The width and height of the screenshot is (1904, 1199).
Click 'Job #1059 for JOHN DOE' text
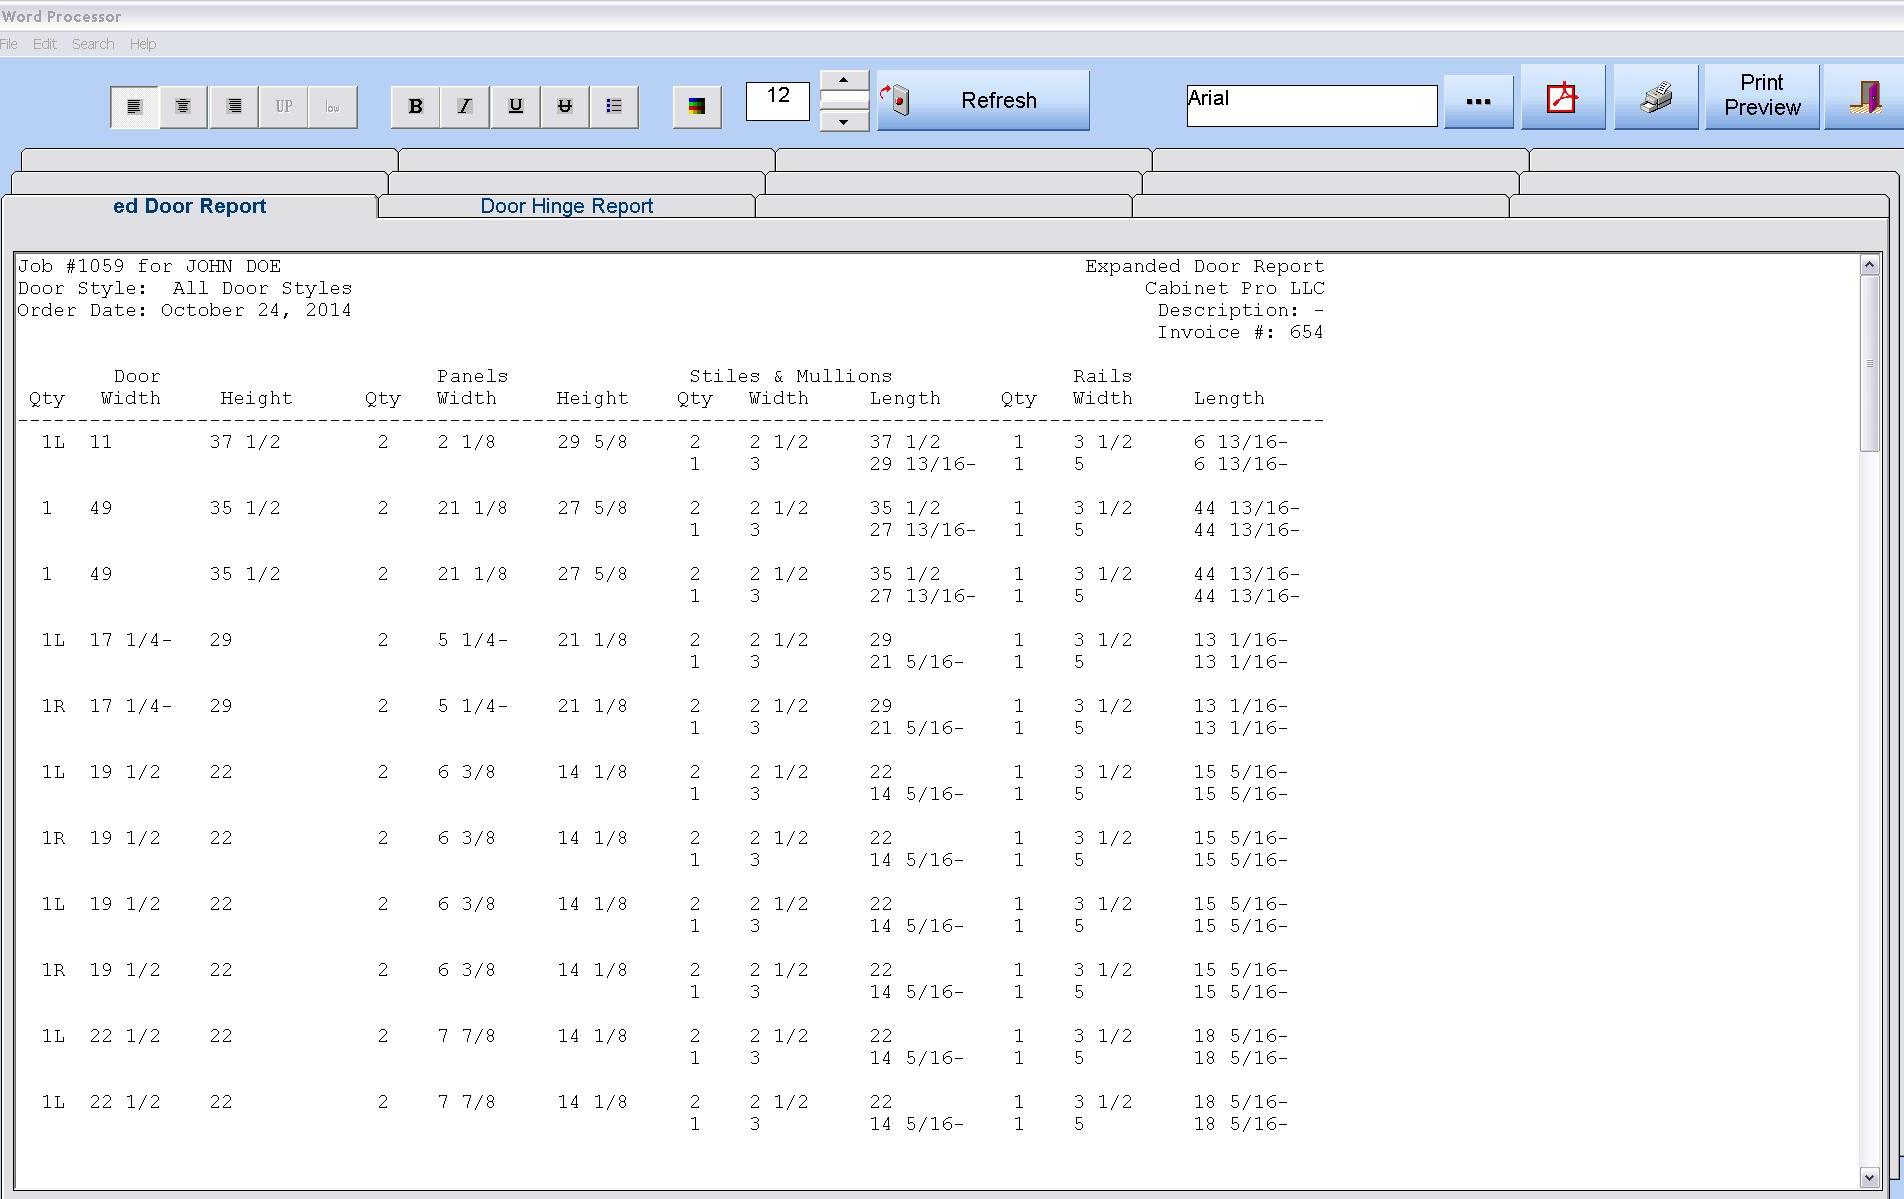149,266
